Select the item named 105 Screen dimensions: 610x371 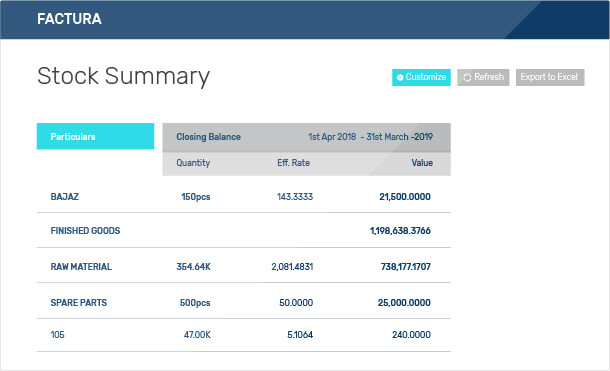point(57,335)
